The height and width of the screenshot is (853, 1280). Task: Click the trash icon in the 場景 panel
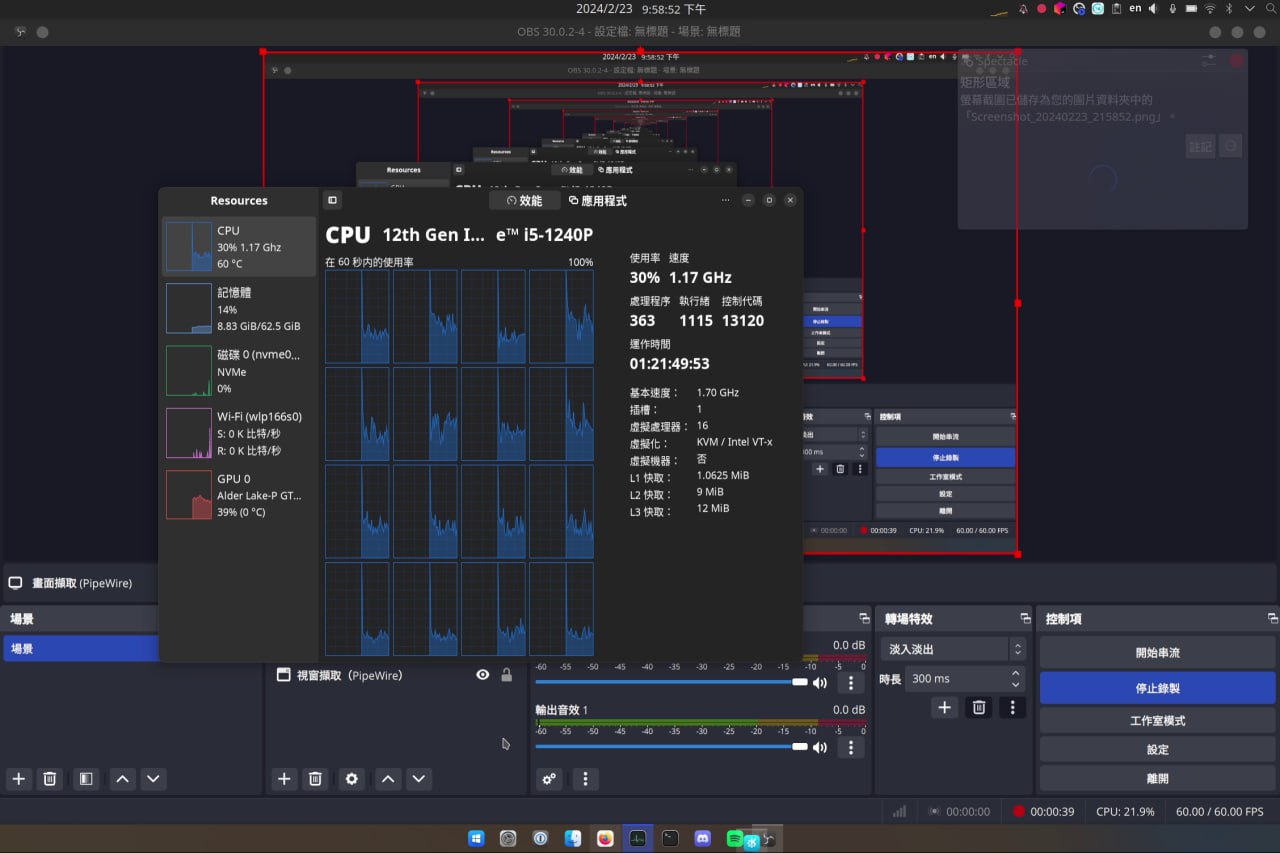pos(50,779)
